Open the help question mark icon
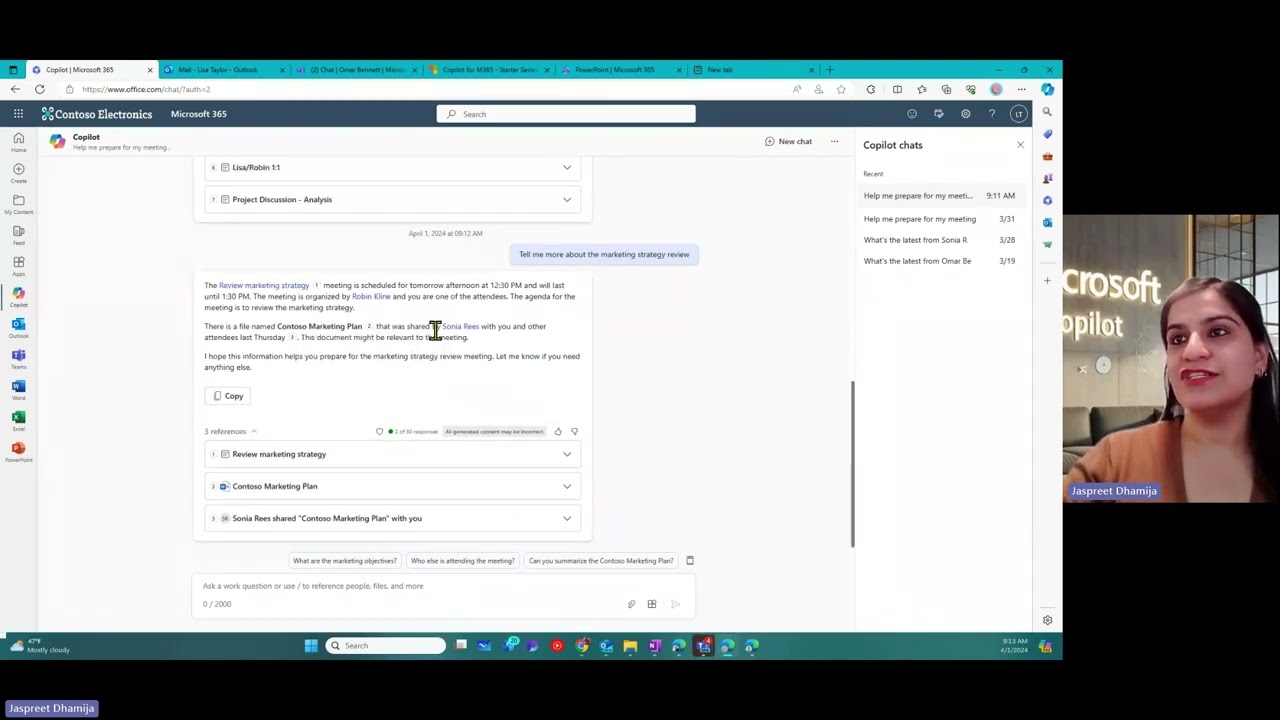This screenshot has height=720, width=1280. (992, 114)
